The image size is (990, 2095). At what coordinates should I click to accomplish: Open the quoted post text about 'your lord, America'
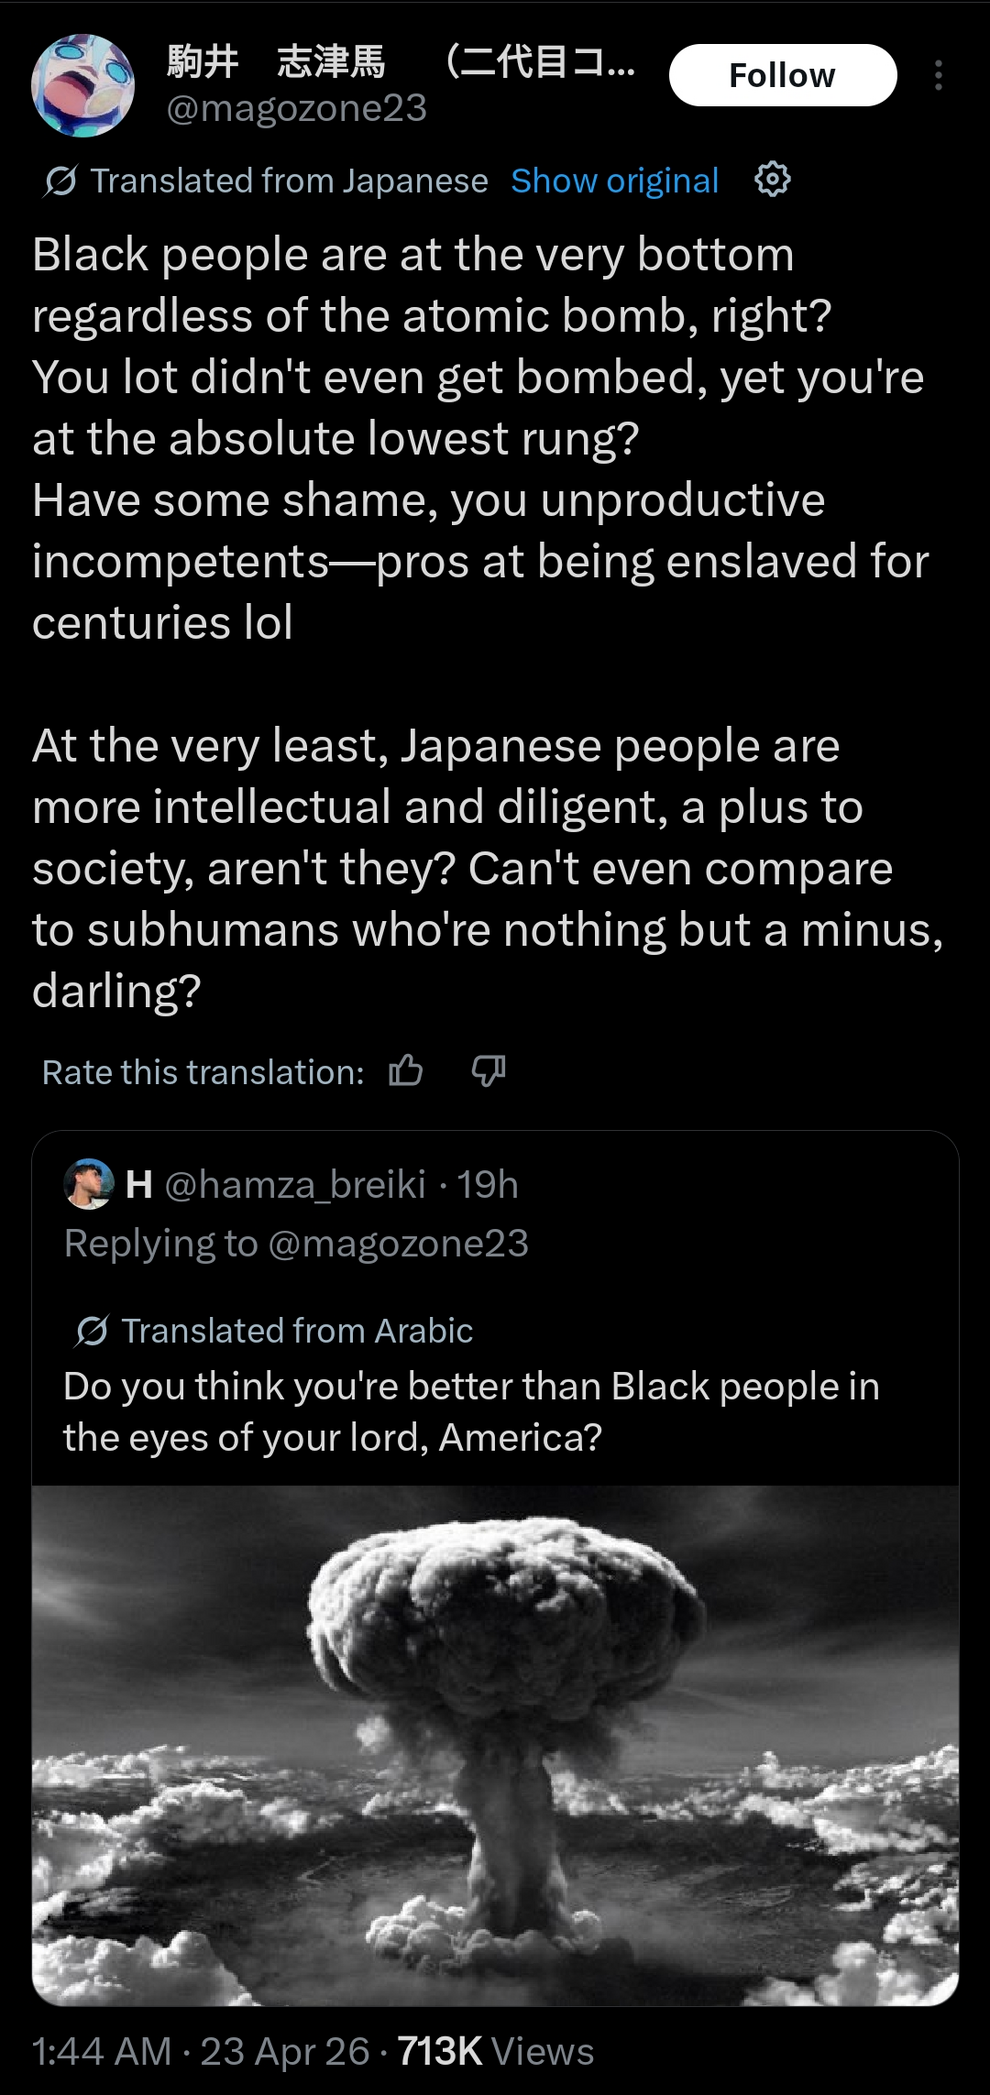tap(470, 1411)
